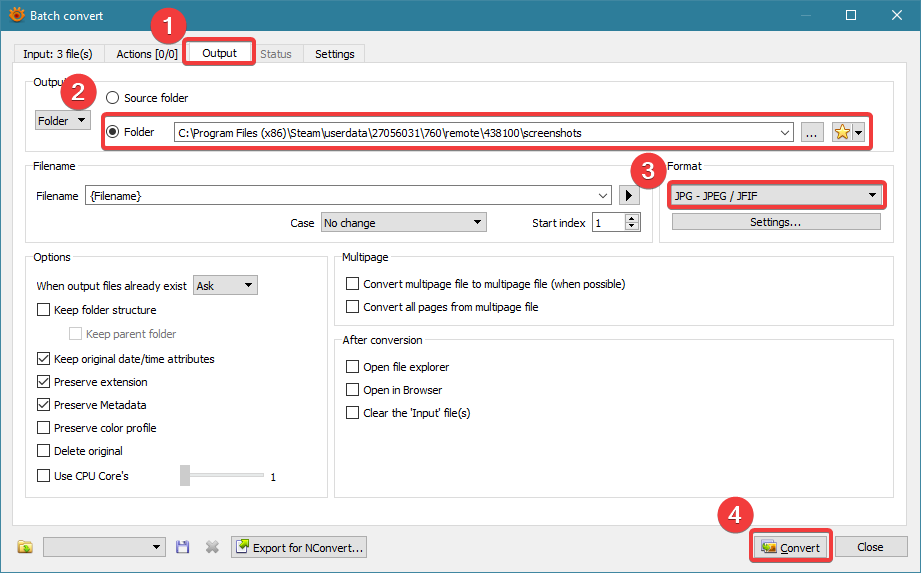Screen dimensions: 921x573
Task: Open the favorite folders star icon
Action: click(842, 133)
